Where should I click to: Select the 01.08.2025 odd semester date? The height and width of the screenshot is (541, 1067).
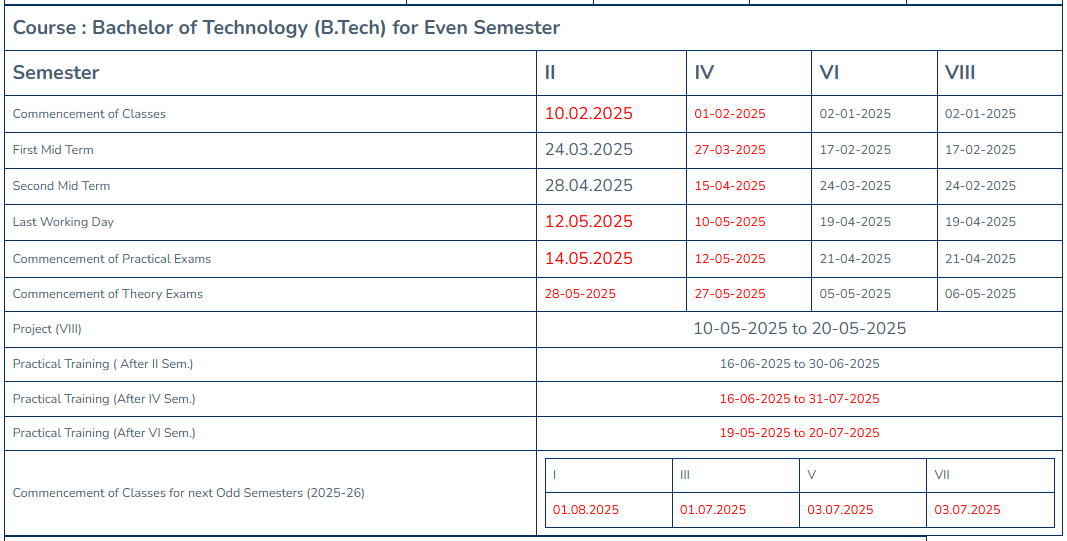point(586,510)
